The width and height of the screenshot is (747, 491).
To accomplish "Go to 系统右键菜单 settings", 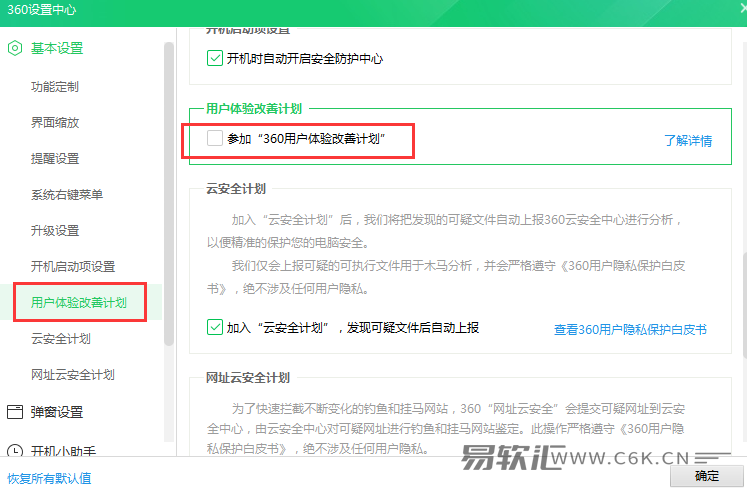I will coord(67,194).
